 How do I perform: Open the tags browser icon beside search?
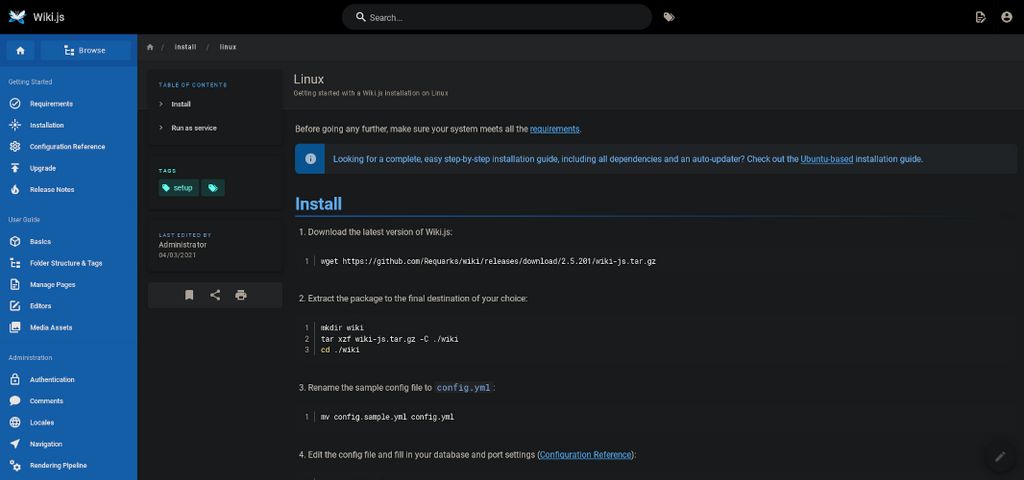pos(669,17)
